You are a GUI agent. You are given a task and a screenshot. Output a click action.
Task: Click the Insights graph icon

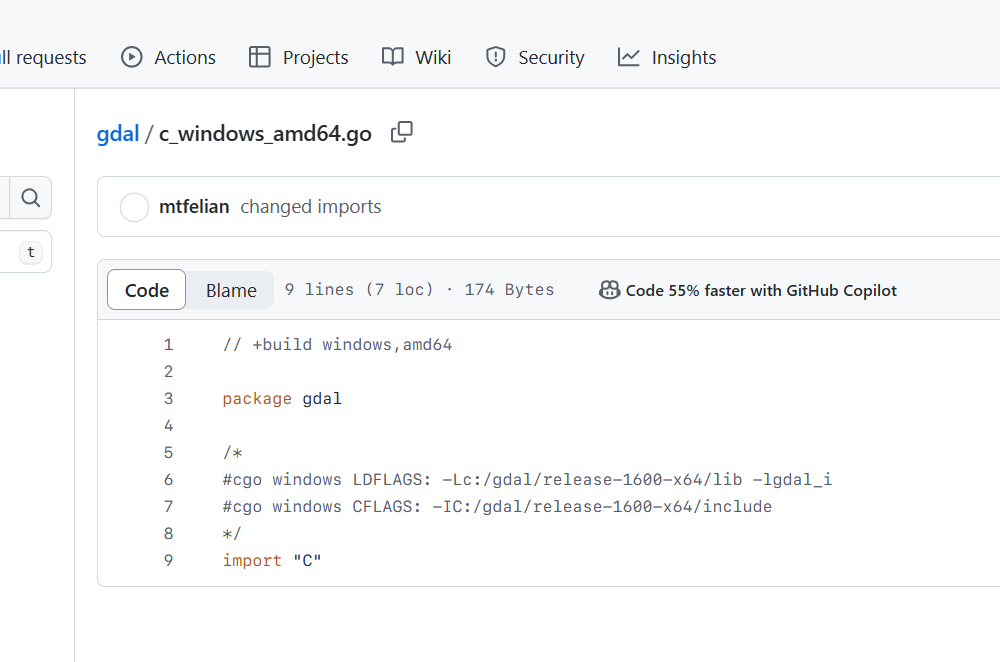[629, 57]
